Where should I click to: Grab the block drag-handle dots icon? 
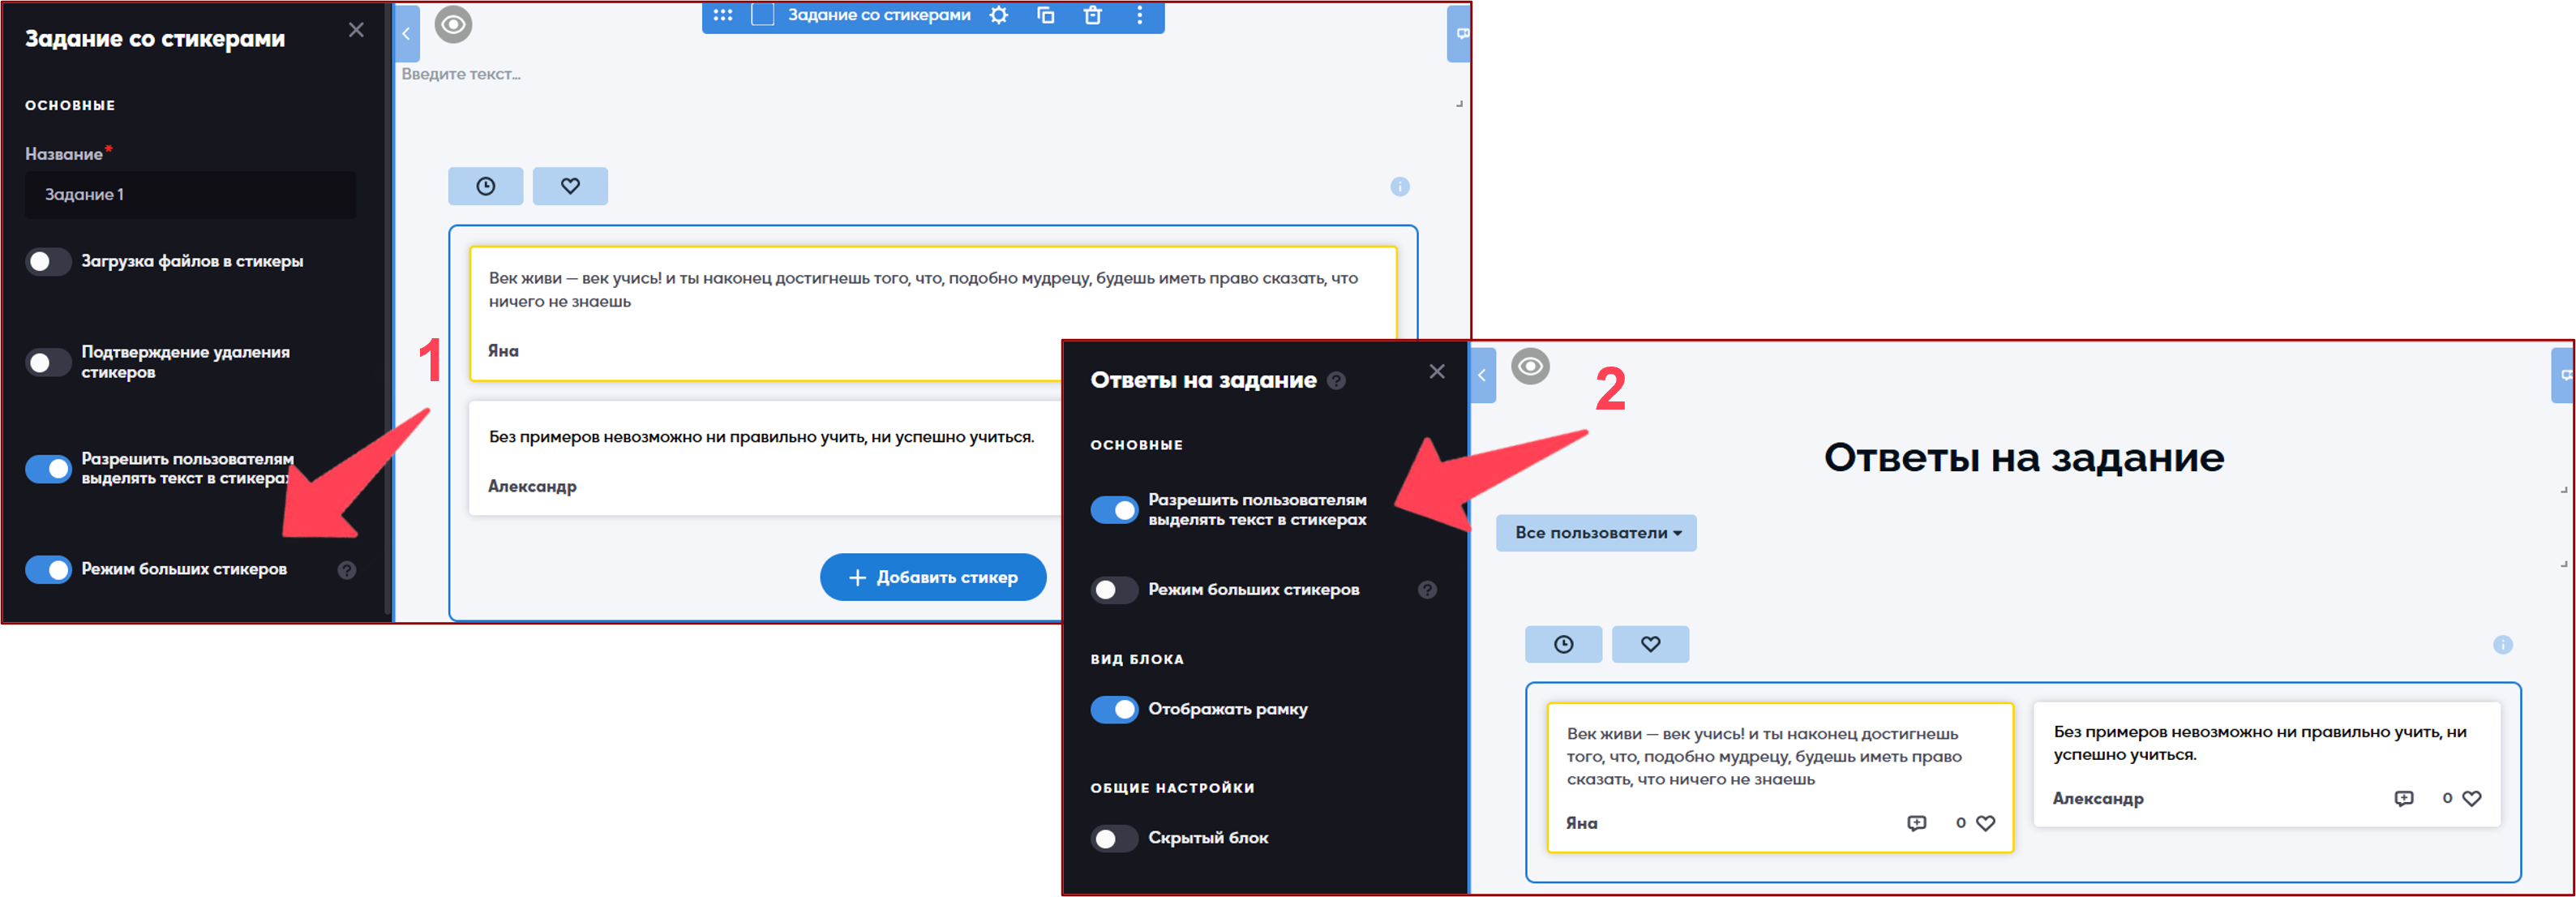coord(723,15)
